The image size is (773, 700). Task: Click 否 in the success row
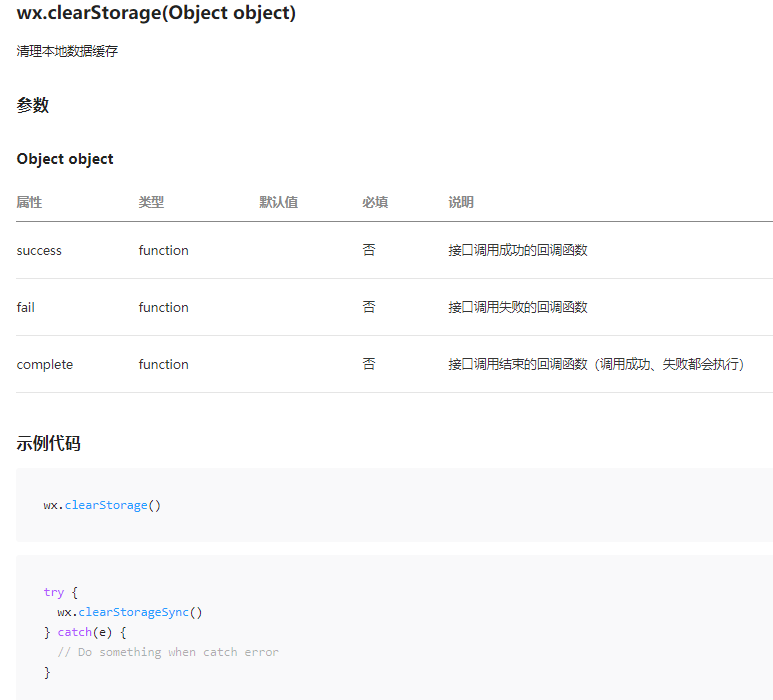click(369, 250)
